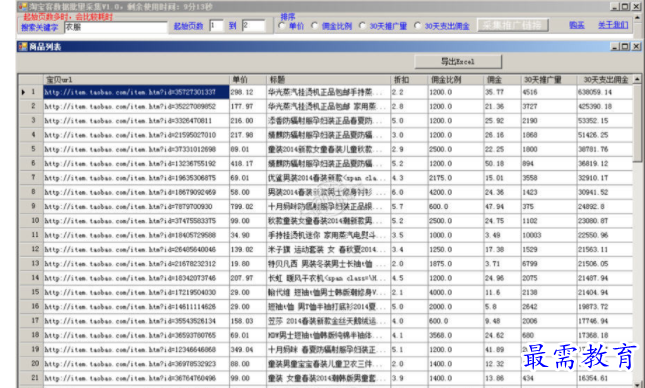Viewport: 645px width, 388px height.
Task: Click commission ratio 4200.0 in row 8
Action: click(456, 192)
